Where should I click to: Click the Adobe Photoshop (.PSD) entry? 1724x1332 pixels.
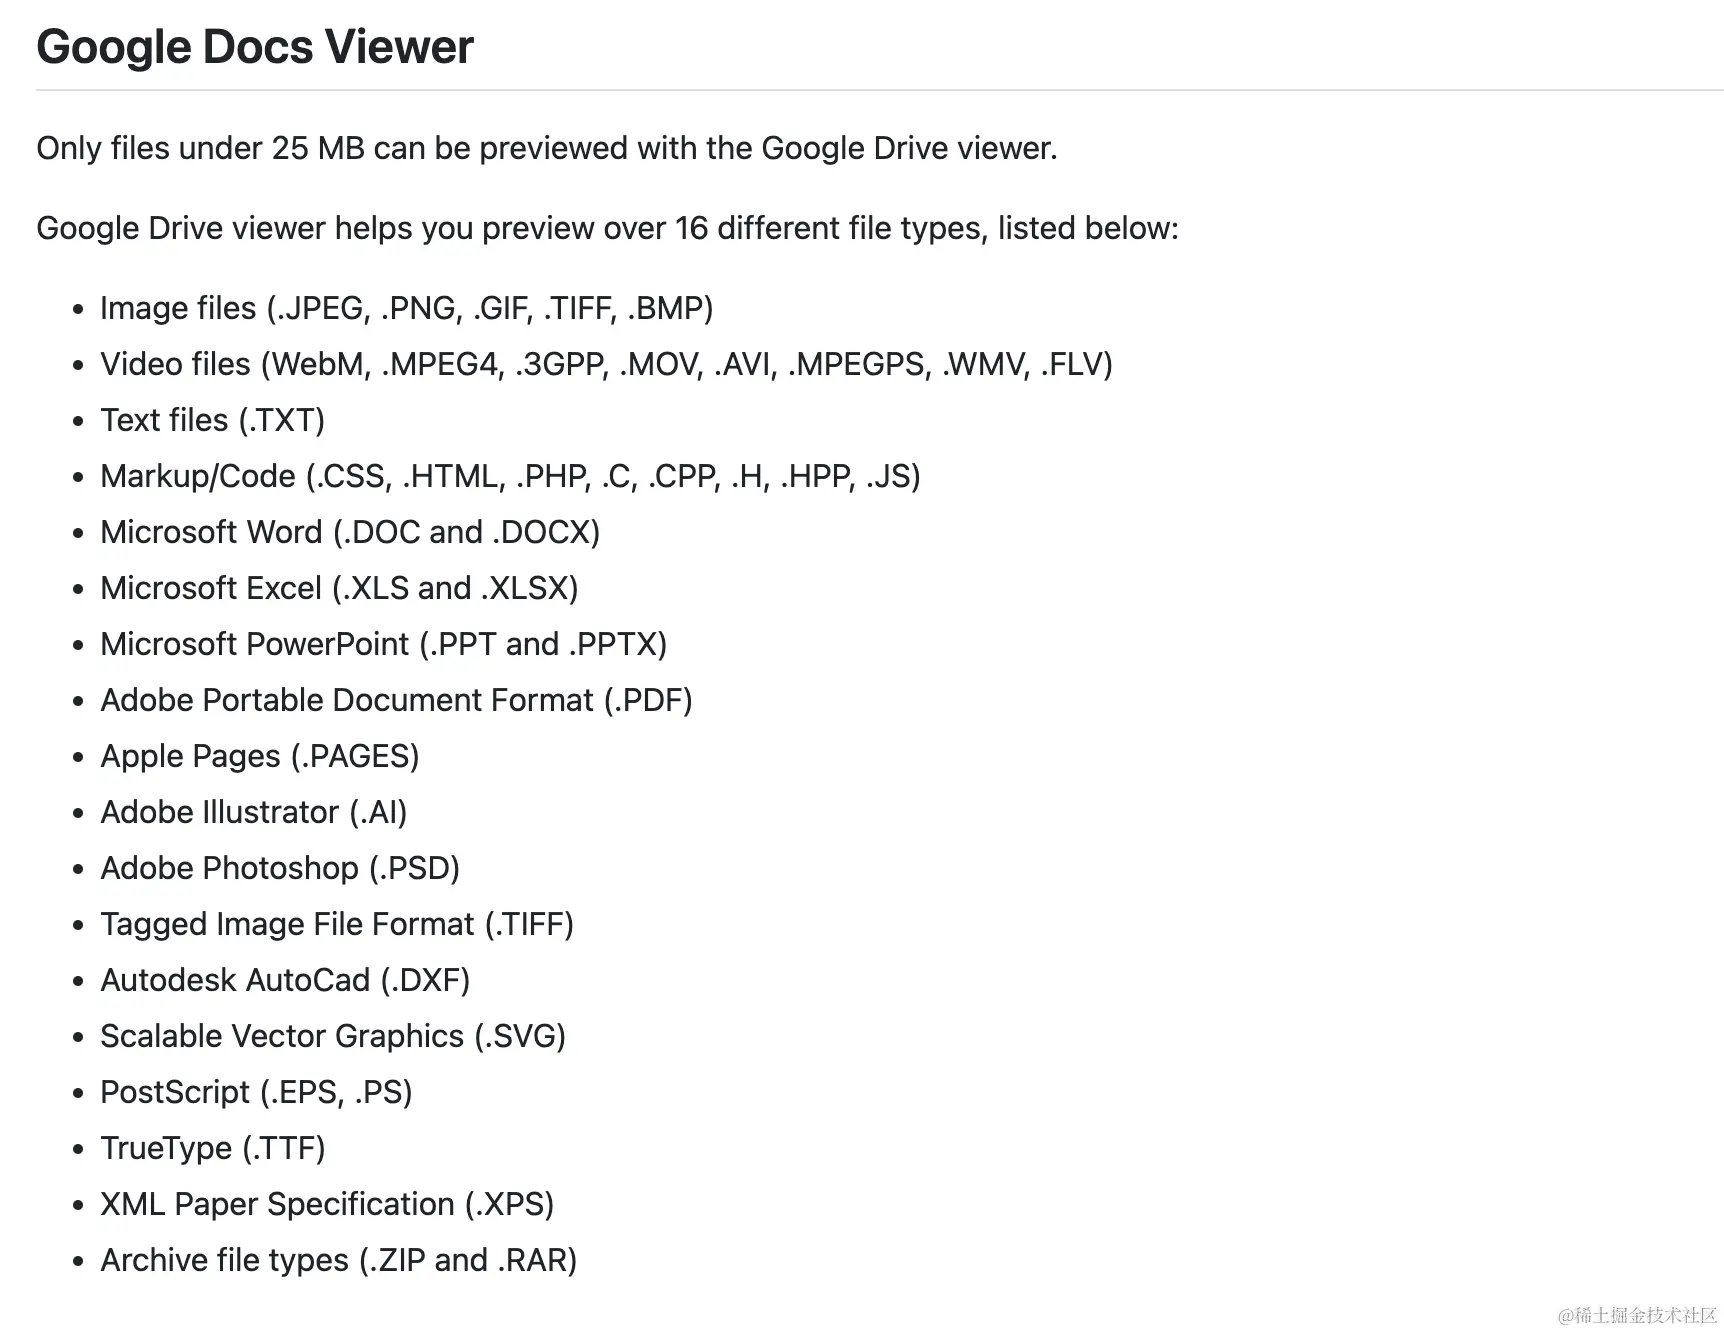point(280,868)
